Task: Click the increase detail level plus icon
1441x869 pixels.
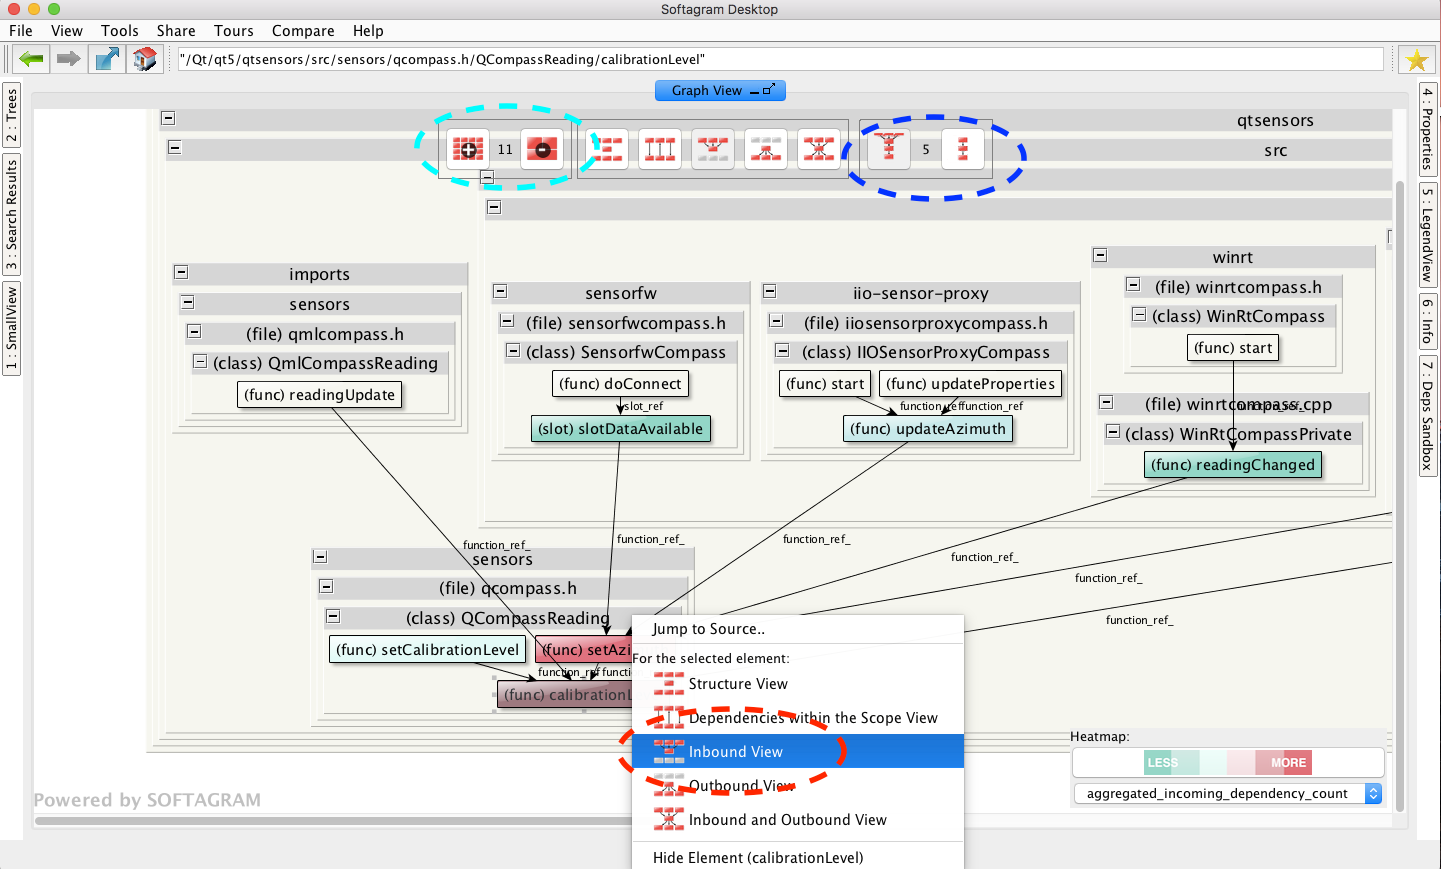Action: click(x=468, y=150)
